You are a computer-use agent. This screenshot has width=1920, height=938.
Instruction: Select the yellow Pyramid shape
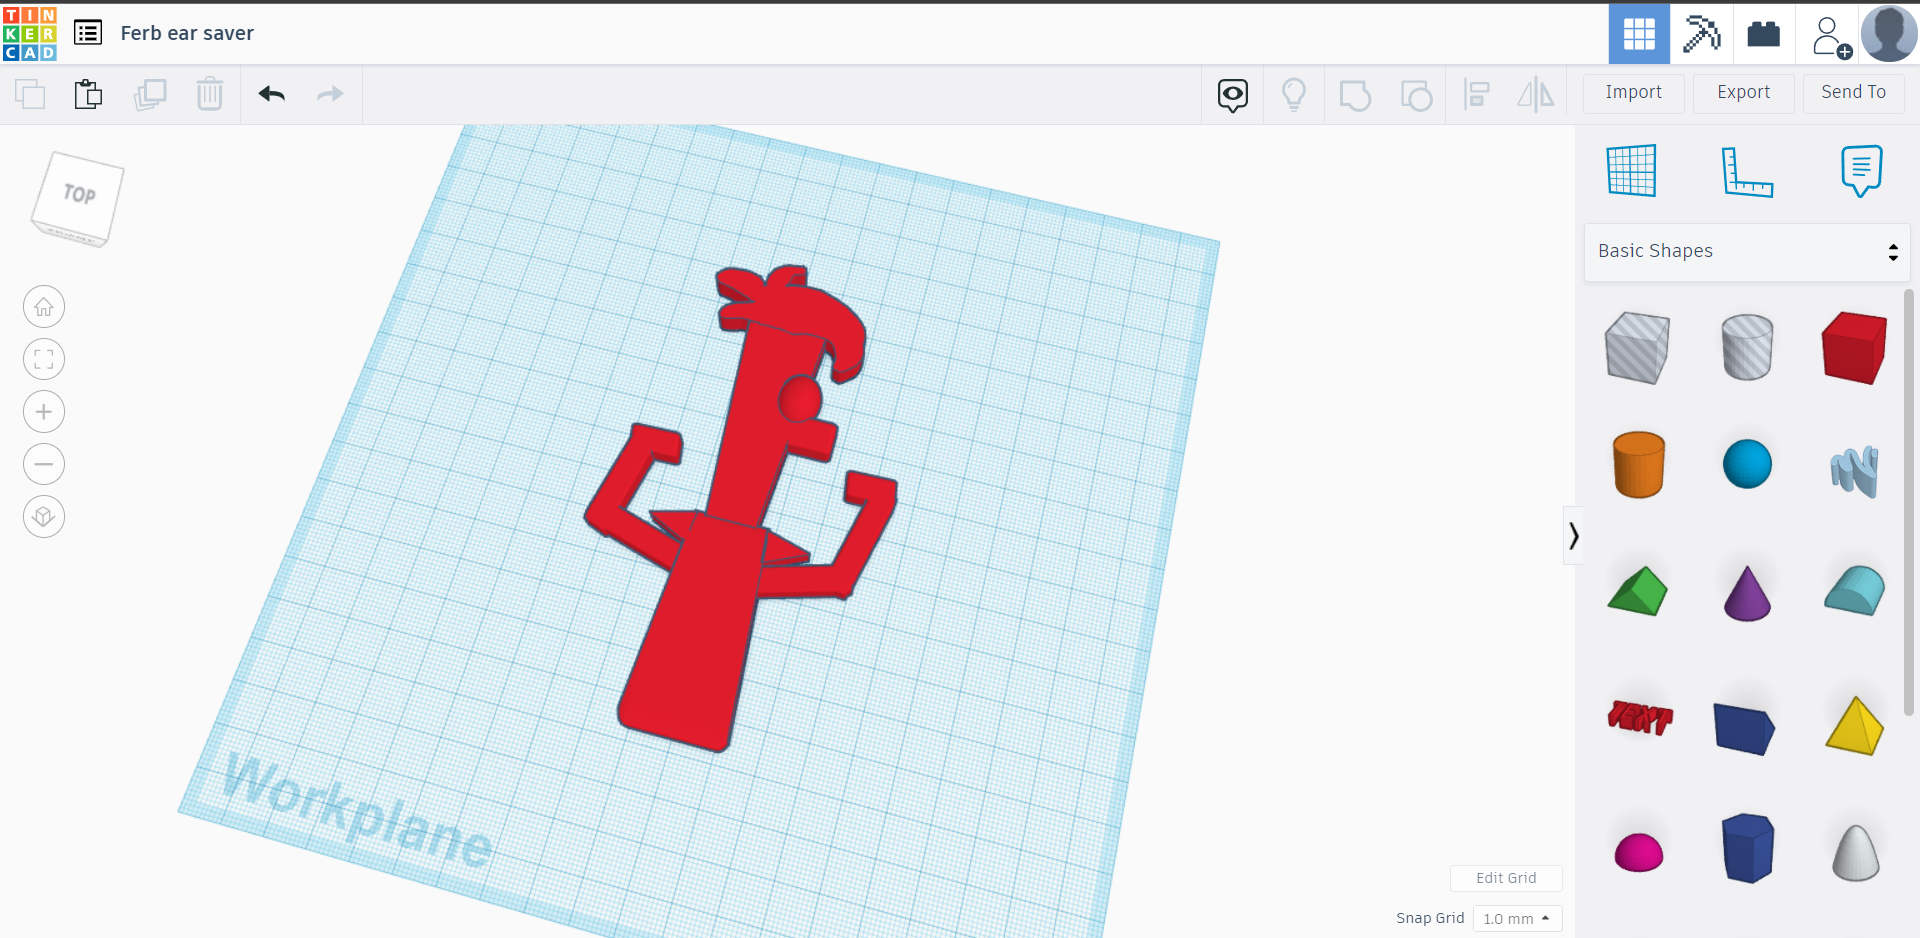pos(1855,725)
